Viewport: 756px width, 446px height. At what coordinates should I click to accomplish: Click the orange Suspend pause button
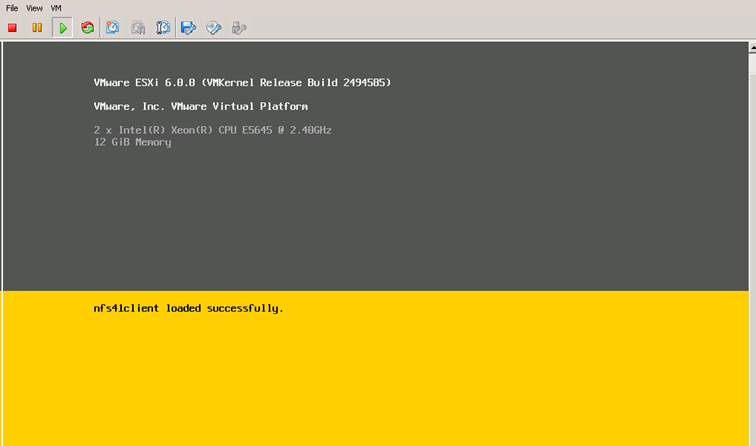coord(37,28)
